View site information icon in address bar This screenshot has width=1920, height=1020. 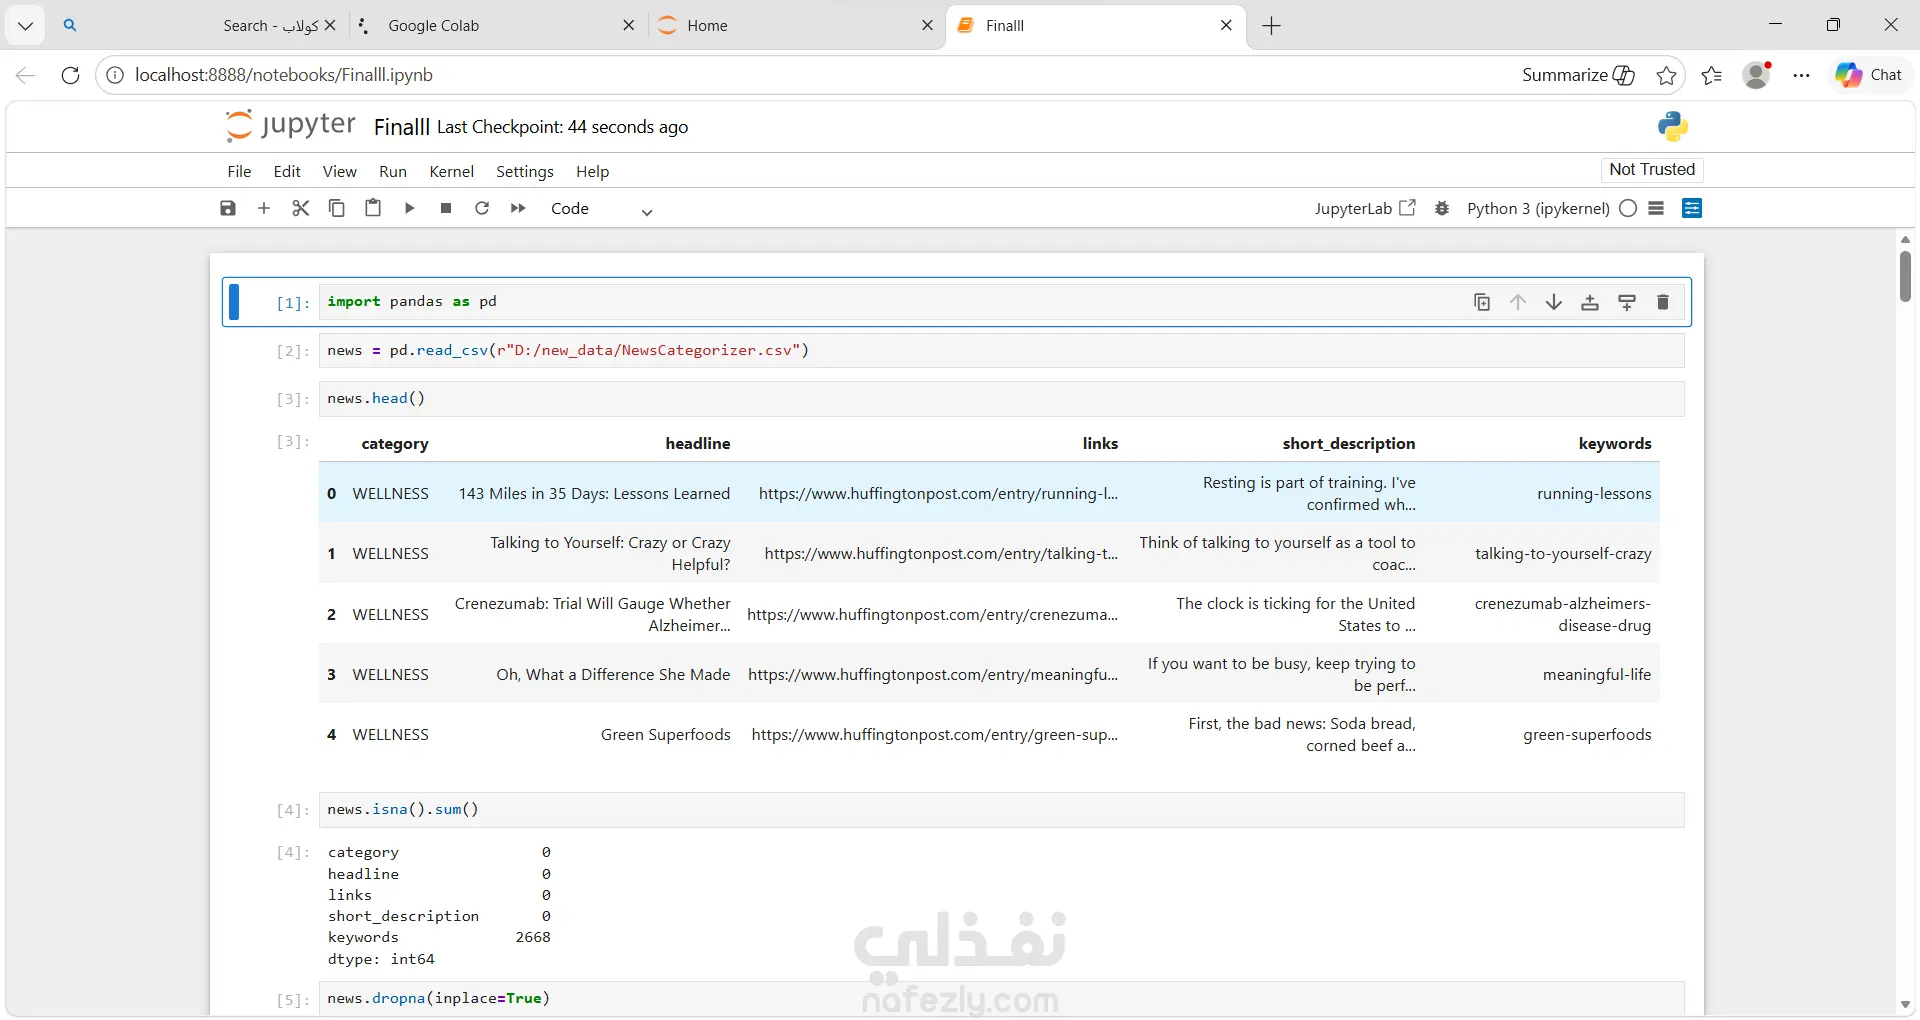pyautogui.click(x=115, y=75)
